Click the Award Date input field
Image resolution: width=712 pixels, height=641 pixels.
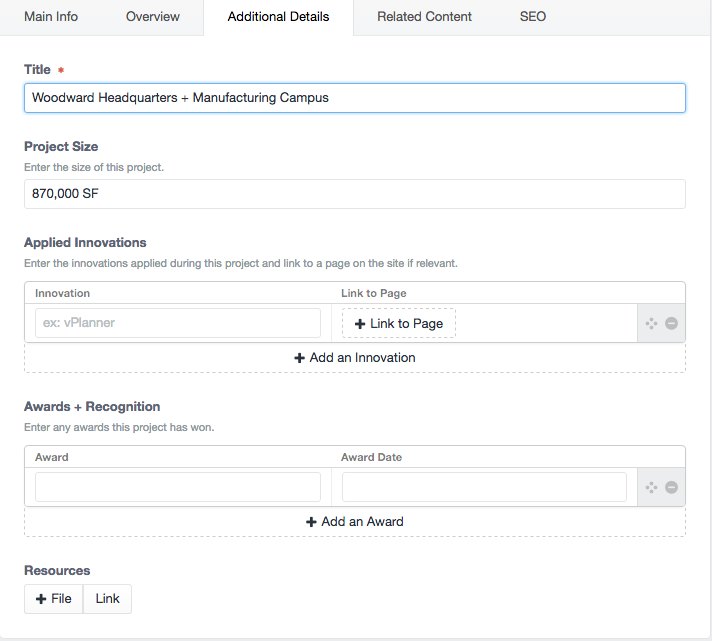click(x=484, y=487)
